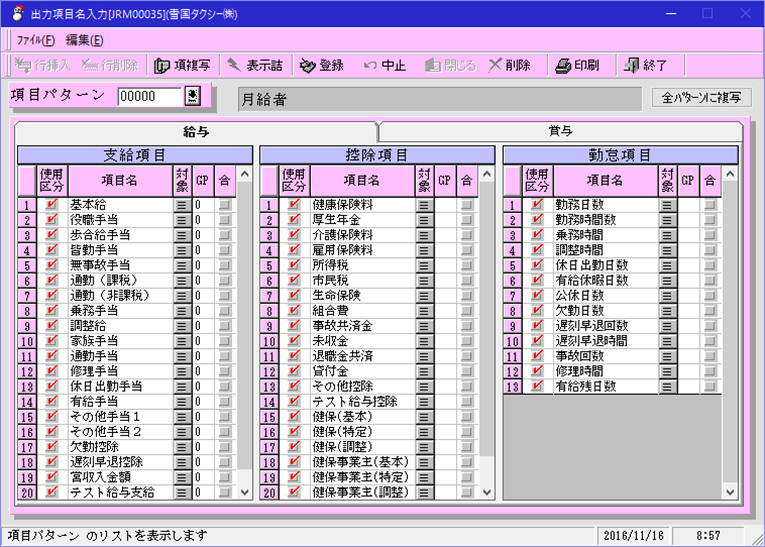Click the 終了 exit toolbar icon

click(x=631, y=65)
